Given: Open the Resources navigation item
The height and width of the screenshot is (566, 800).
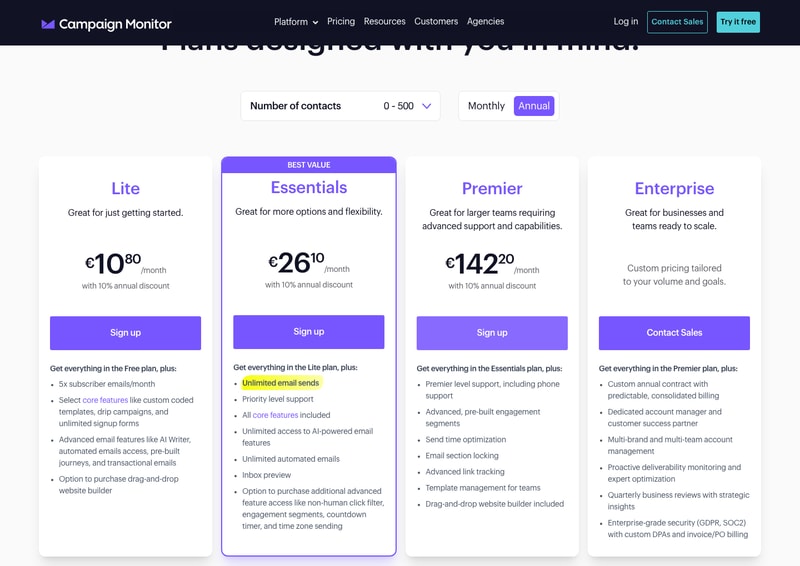Looking at the screenshot, I should 384,21.
